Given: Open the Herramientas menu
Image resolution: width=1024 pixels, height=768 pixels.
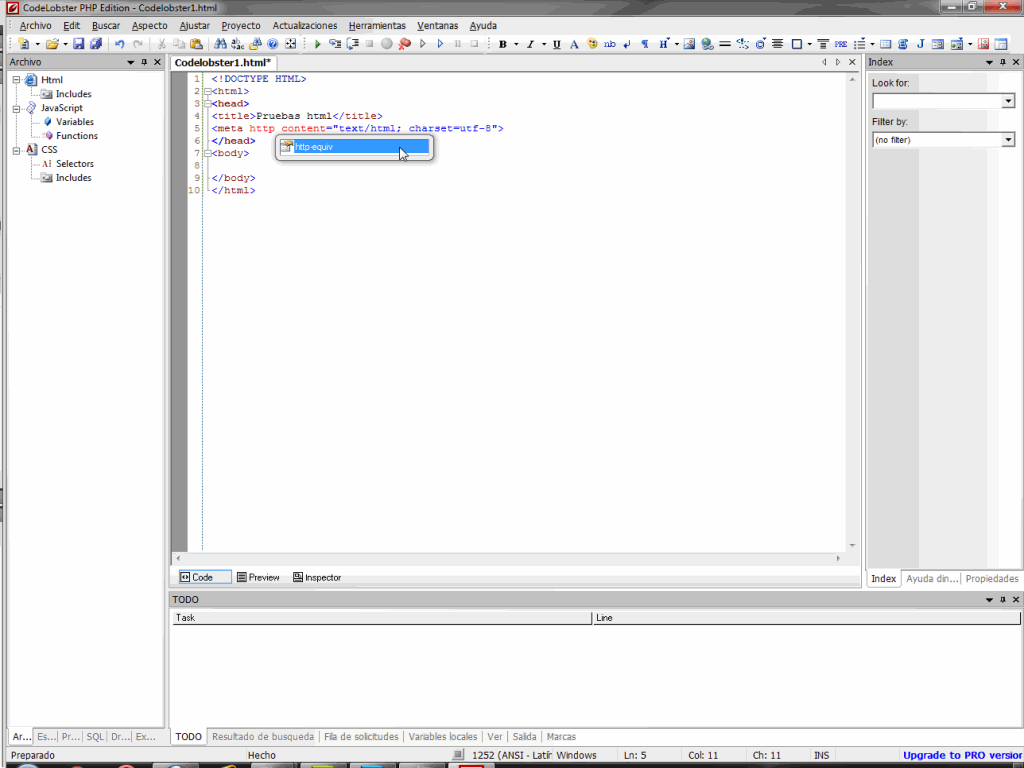Looking at the screenshot, I should pos(376,25).
